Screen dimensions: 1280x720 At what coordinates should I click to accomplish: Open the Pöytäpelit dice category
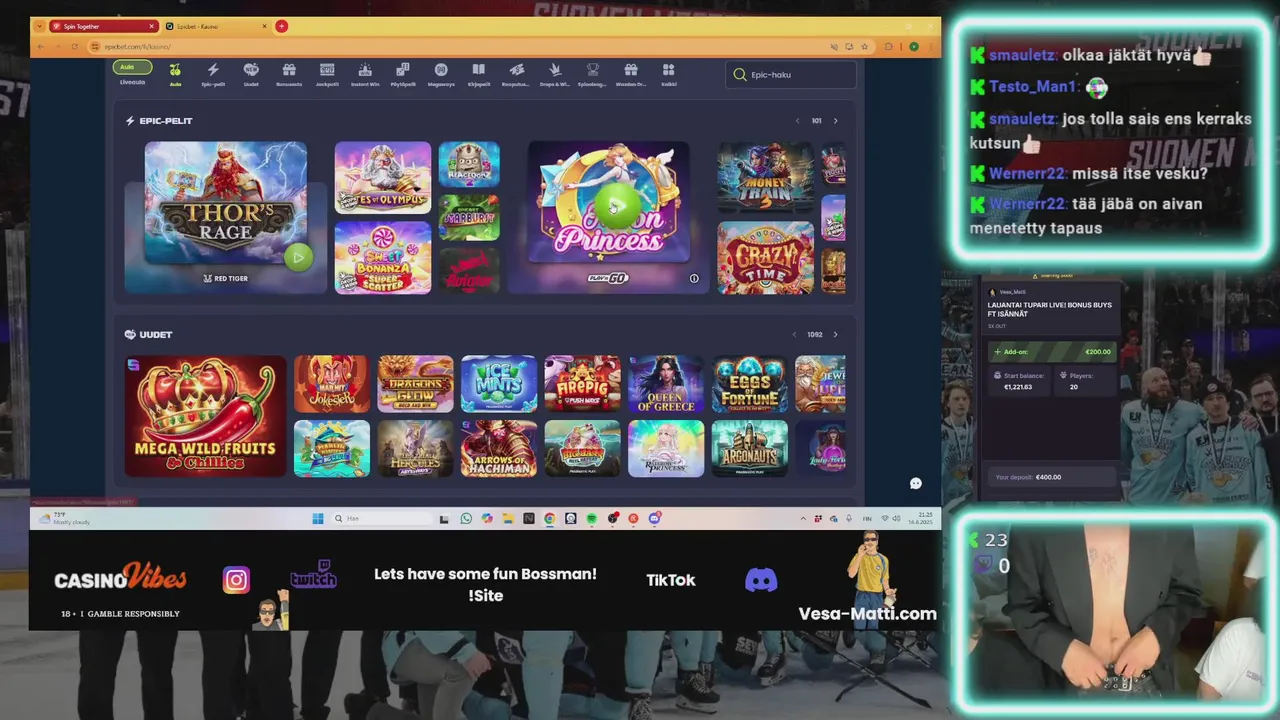[403, 74]
